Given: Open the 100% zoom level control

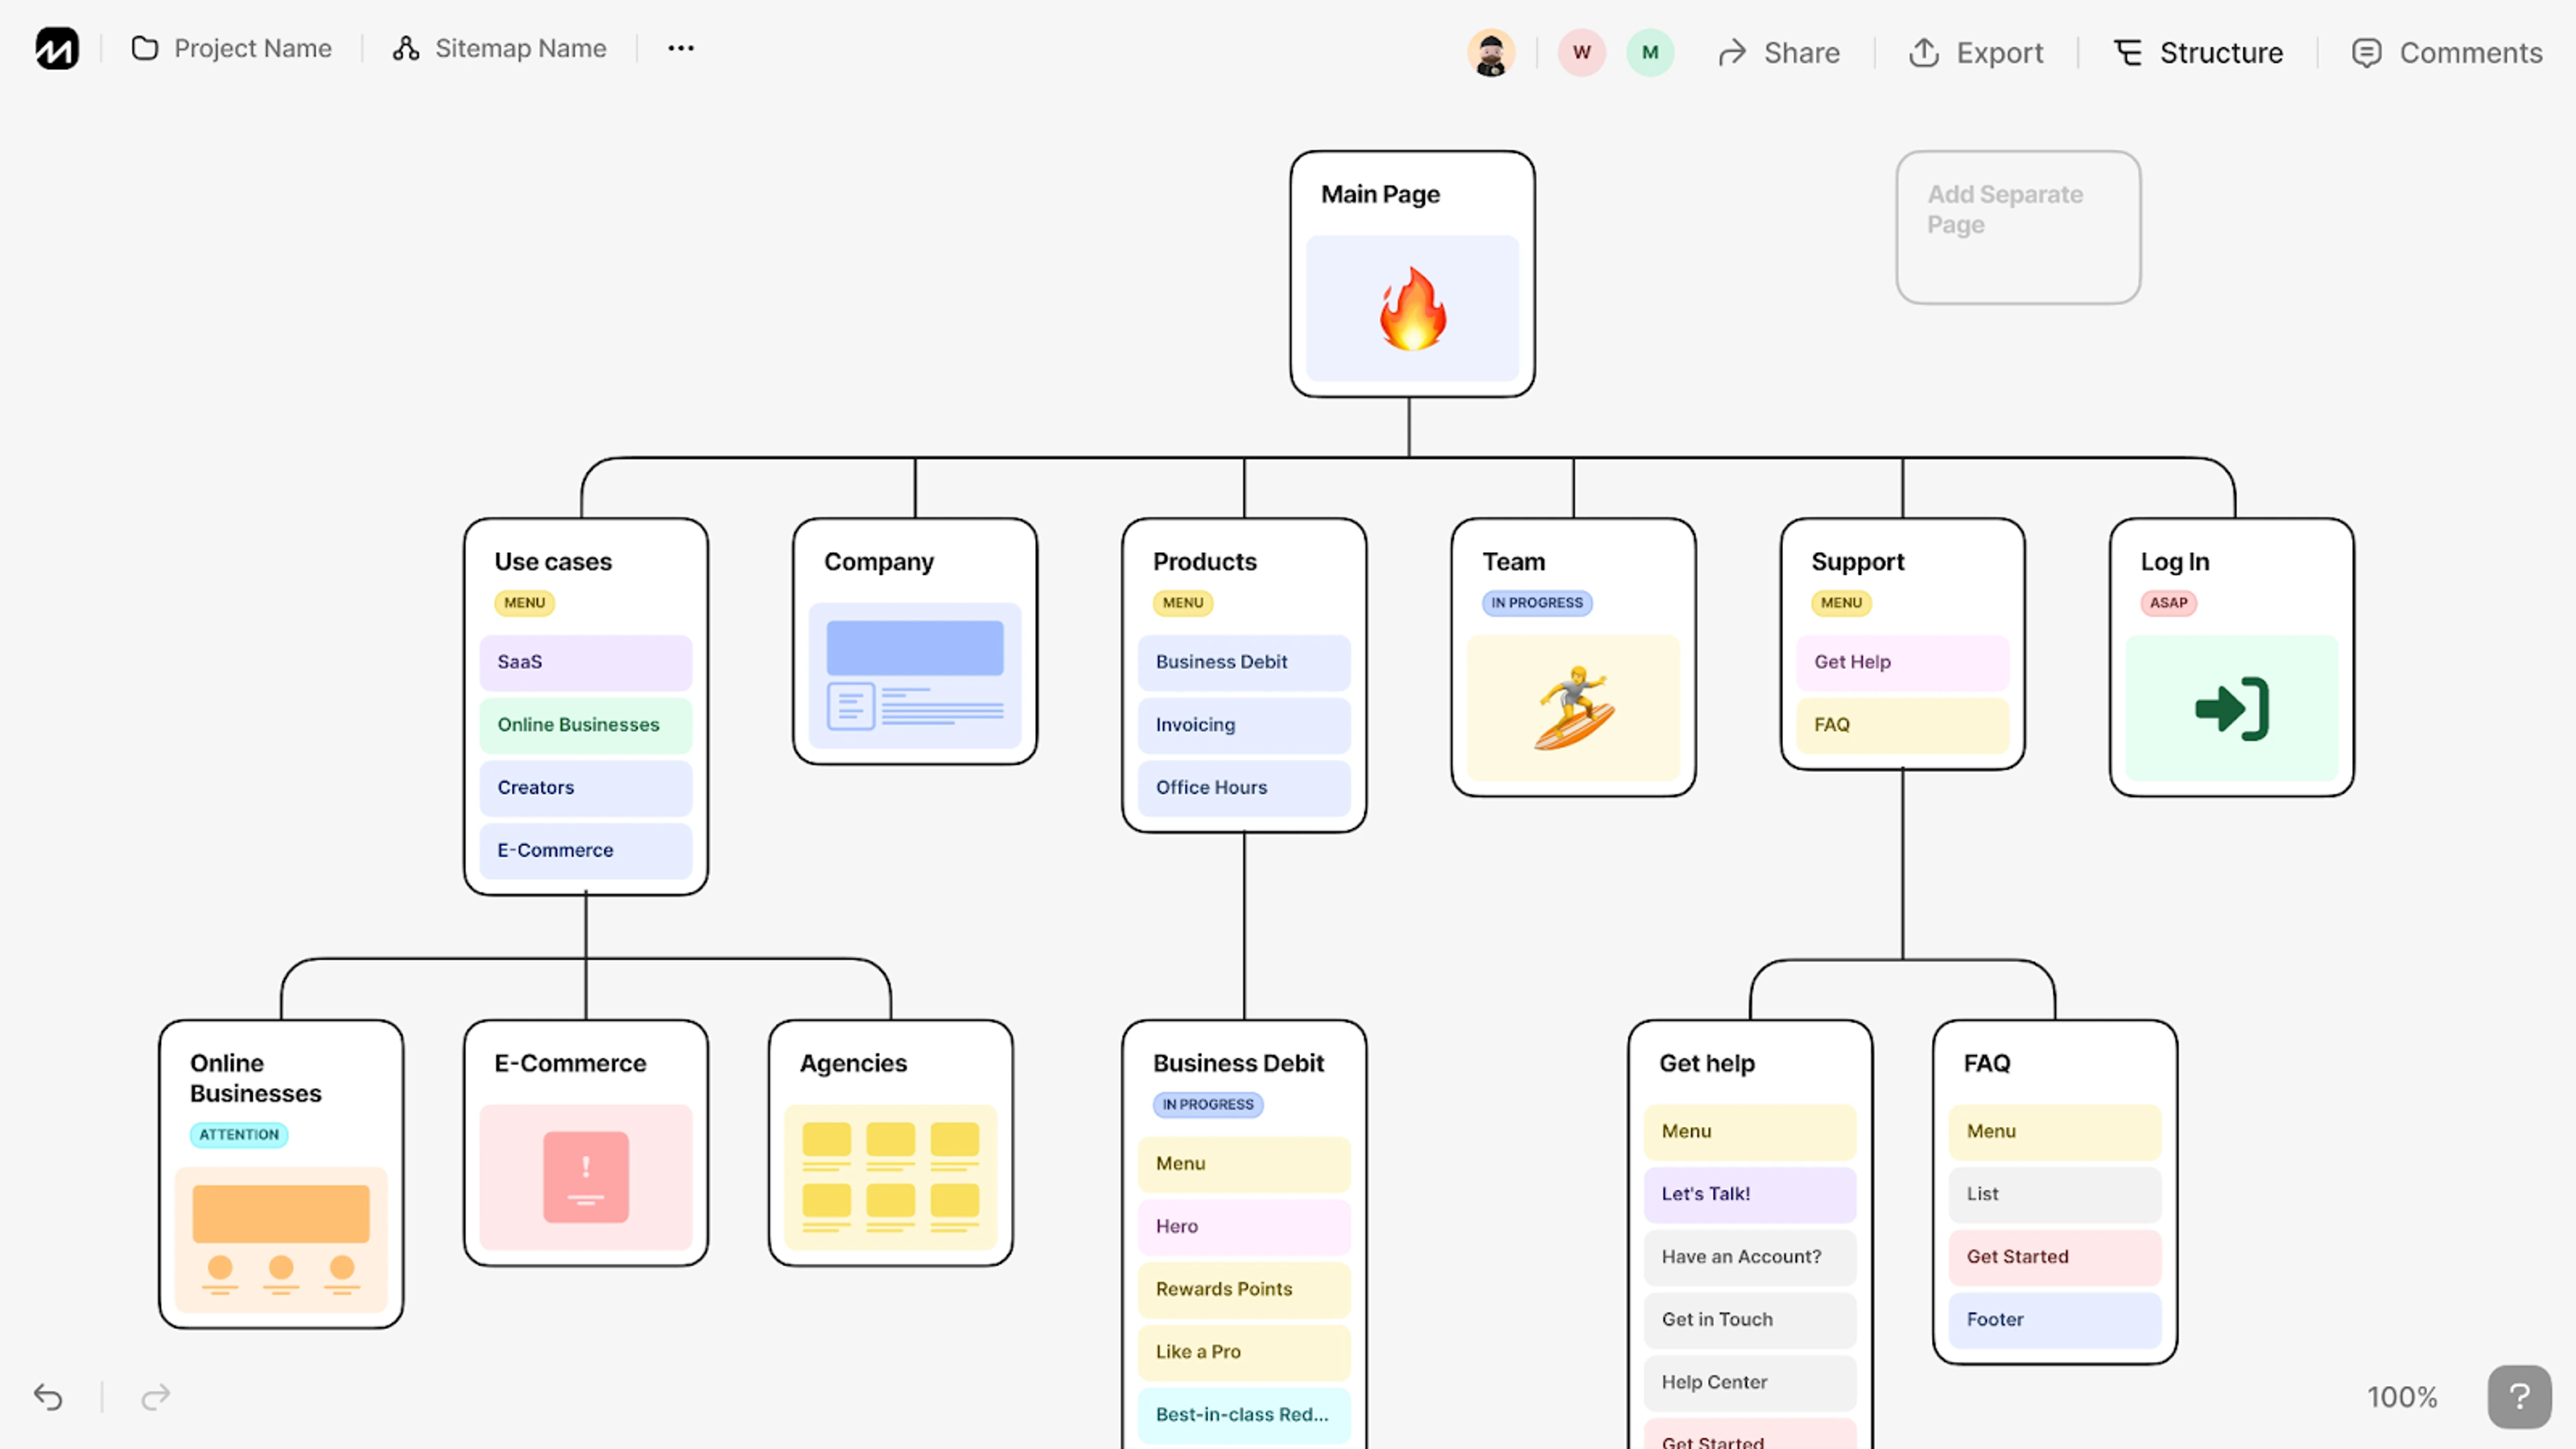Looking at the screenshot, I should point(2402,1398).
